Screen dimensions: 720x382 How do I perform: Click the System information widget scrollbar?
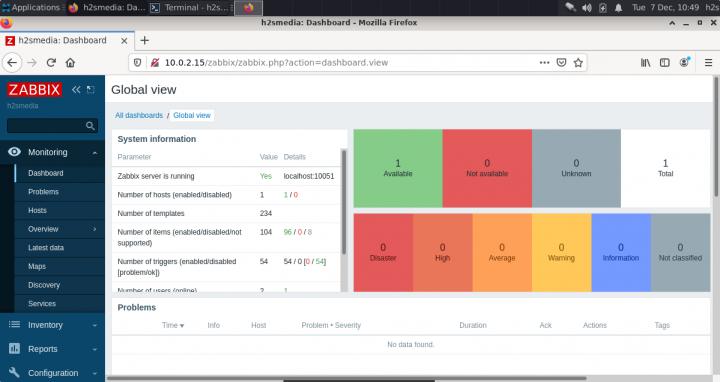click(344, 202)
